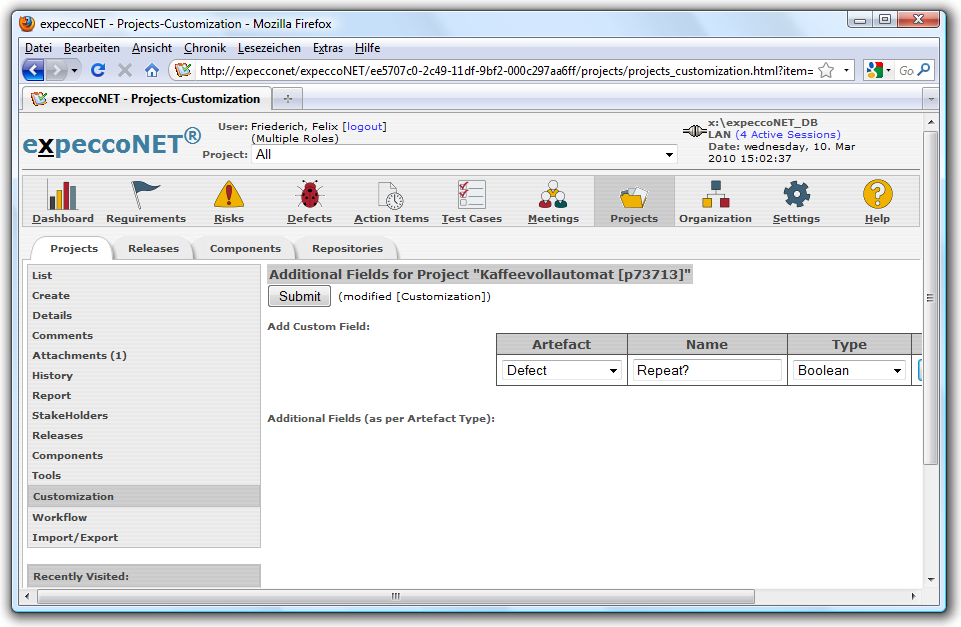Click the Name field containing Repeat?
This screenshot has width=961, height=627.
point(707,370)
